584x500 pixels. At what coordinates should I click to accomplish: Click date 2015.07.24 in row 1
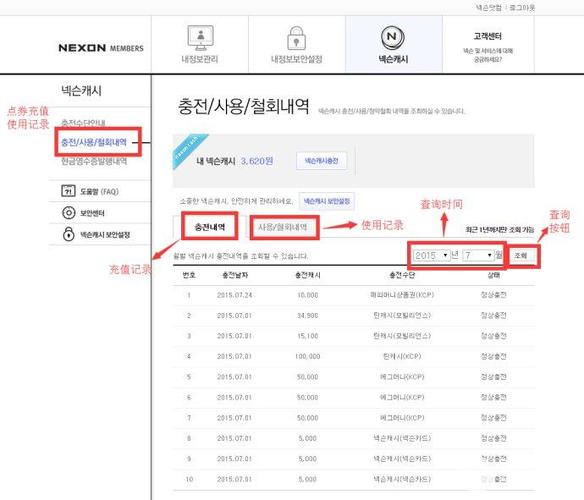click(235, 295)
